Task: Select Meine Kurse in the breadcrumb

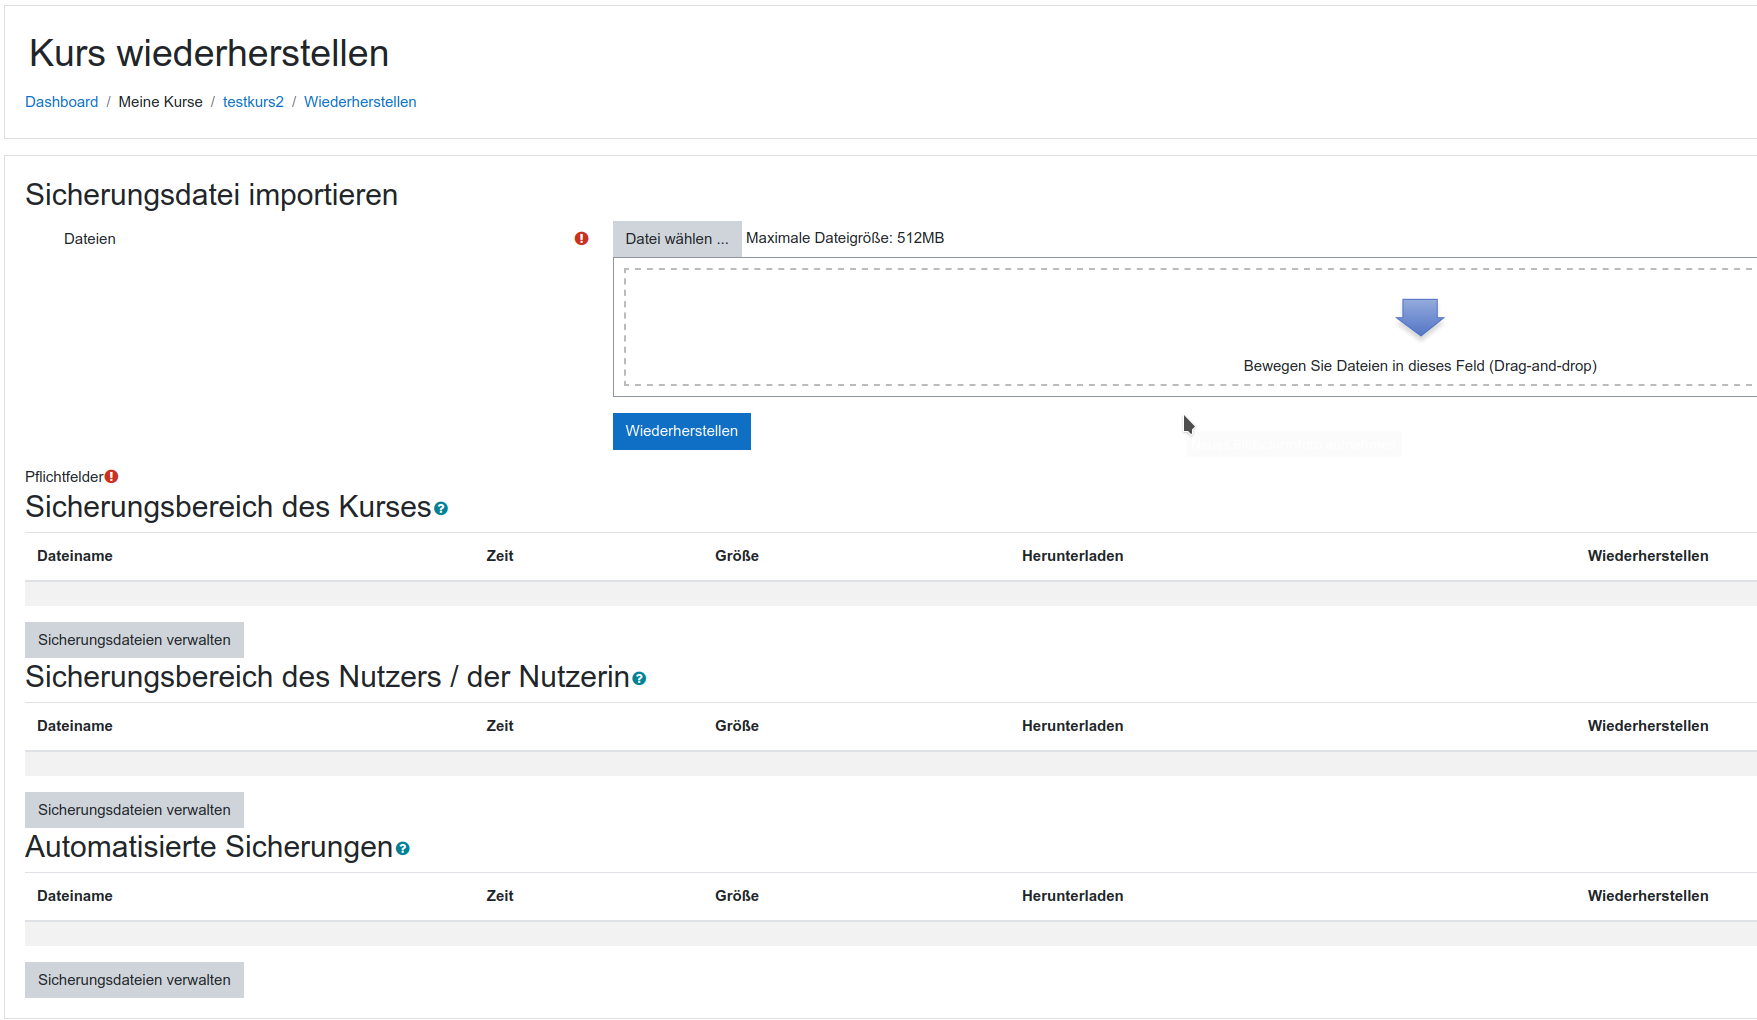Action: pos(160,102)
